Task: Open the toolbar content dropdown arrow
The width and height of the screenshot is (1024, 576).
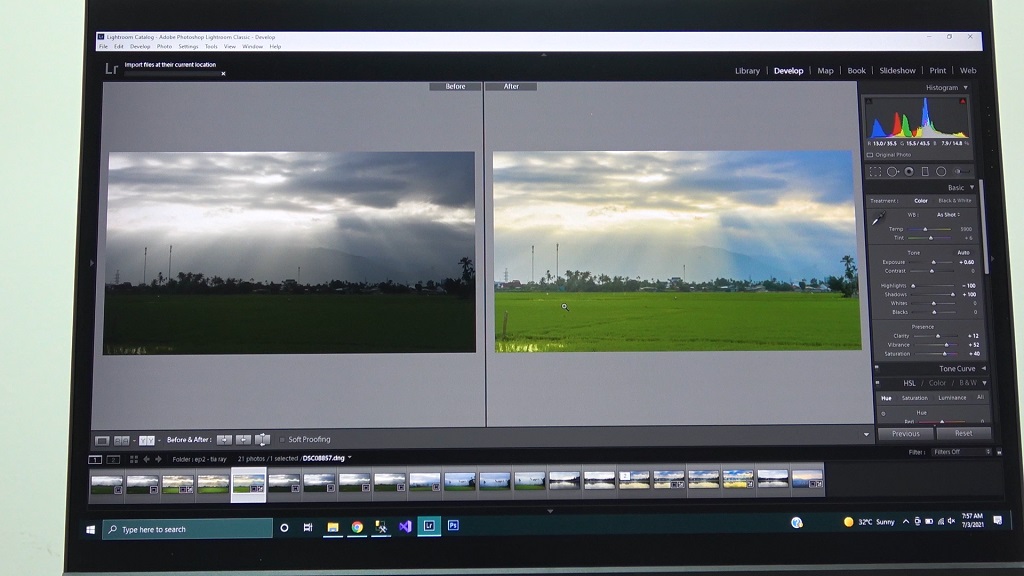Action: (x=867, y=434)
